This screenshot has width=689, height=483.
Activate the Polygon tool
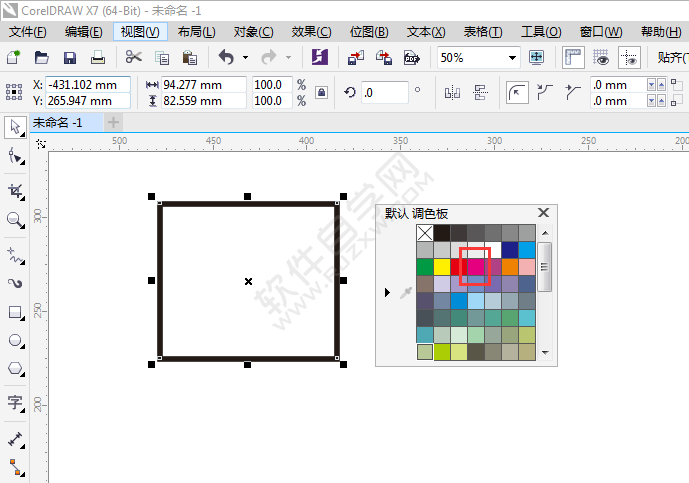[15, 368]
